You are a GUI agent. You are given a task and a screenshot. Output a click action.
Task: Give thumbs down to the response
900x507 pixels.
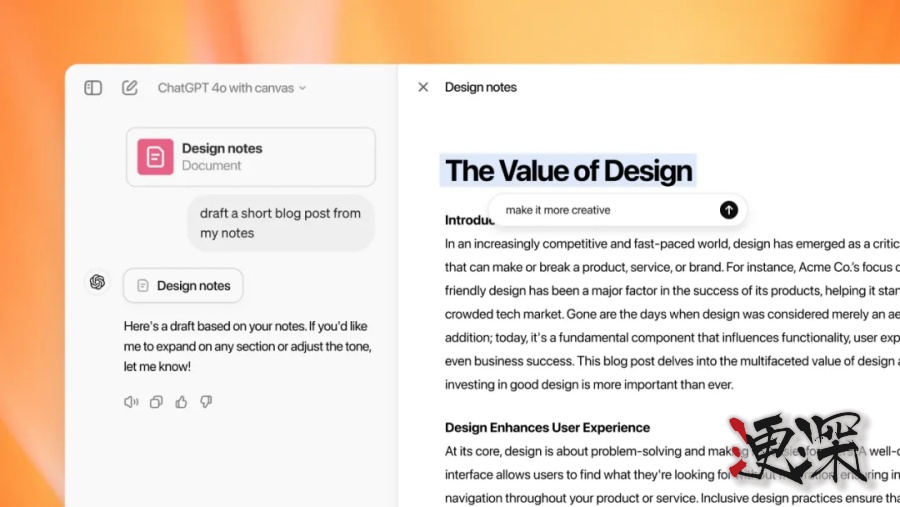(x=206, y=402)
